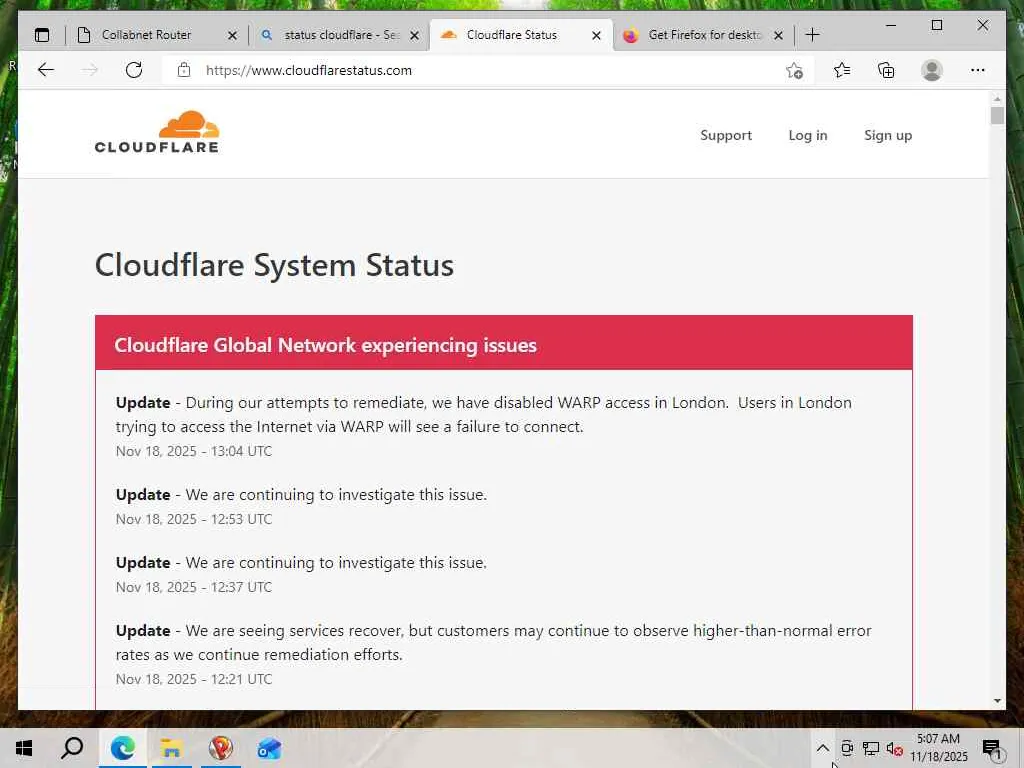This screenshot has width=1024, height=768.
Task: Open Cloudflare Global Network experiencing issues incident
Action: click(325, 345)
